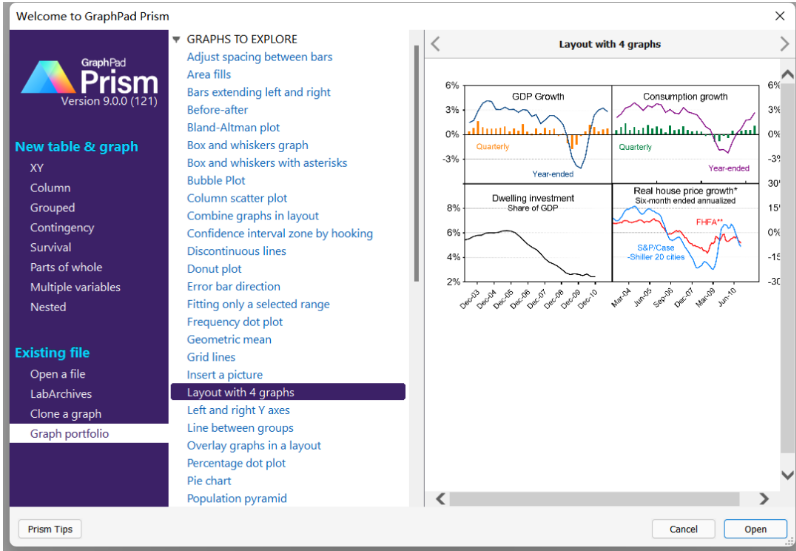
Task: Select Frequency dot plot example
Action: coord(235,322)
